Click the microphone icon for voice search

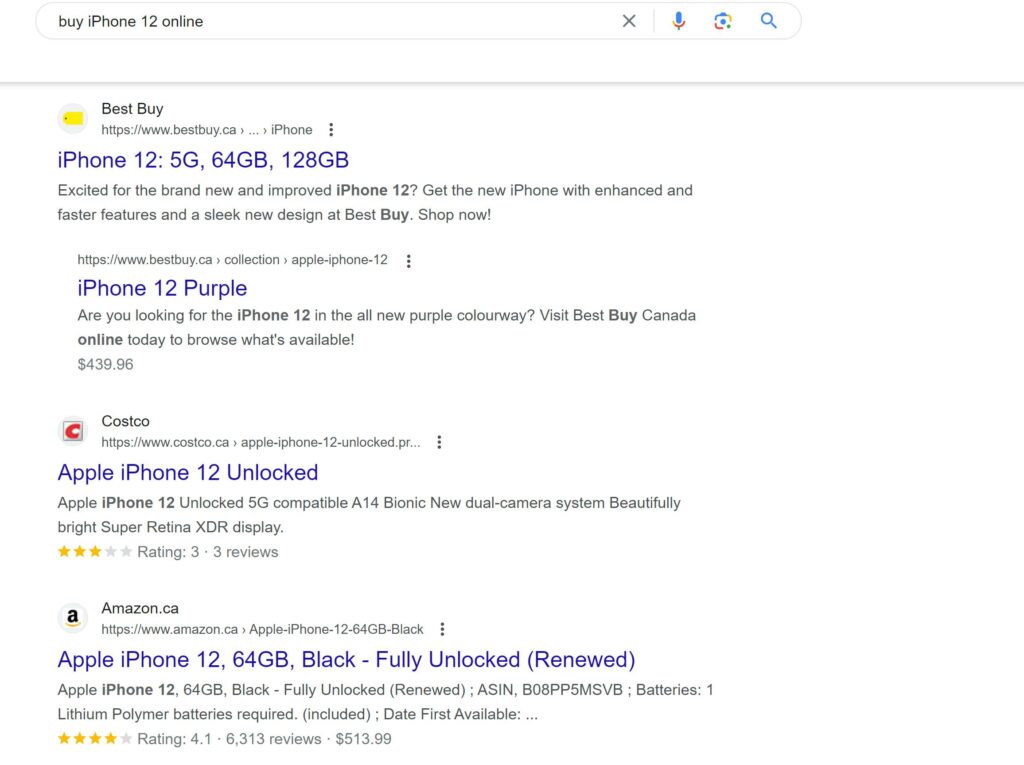[679, 20]
